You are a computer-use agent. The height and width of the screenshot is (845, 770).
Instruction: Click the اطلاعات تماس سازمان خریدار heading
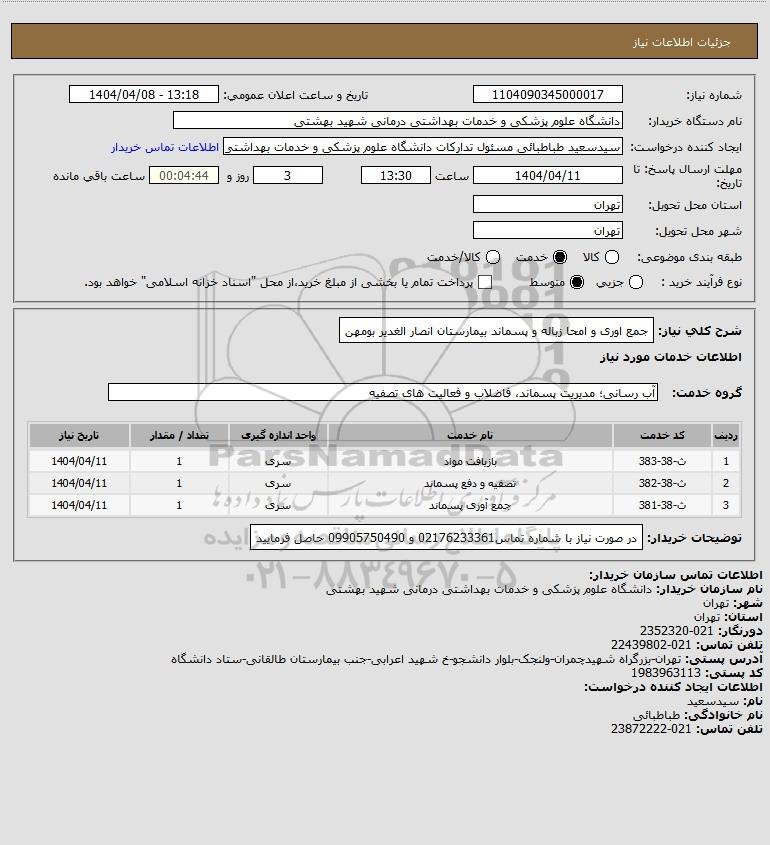676,574
